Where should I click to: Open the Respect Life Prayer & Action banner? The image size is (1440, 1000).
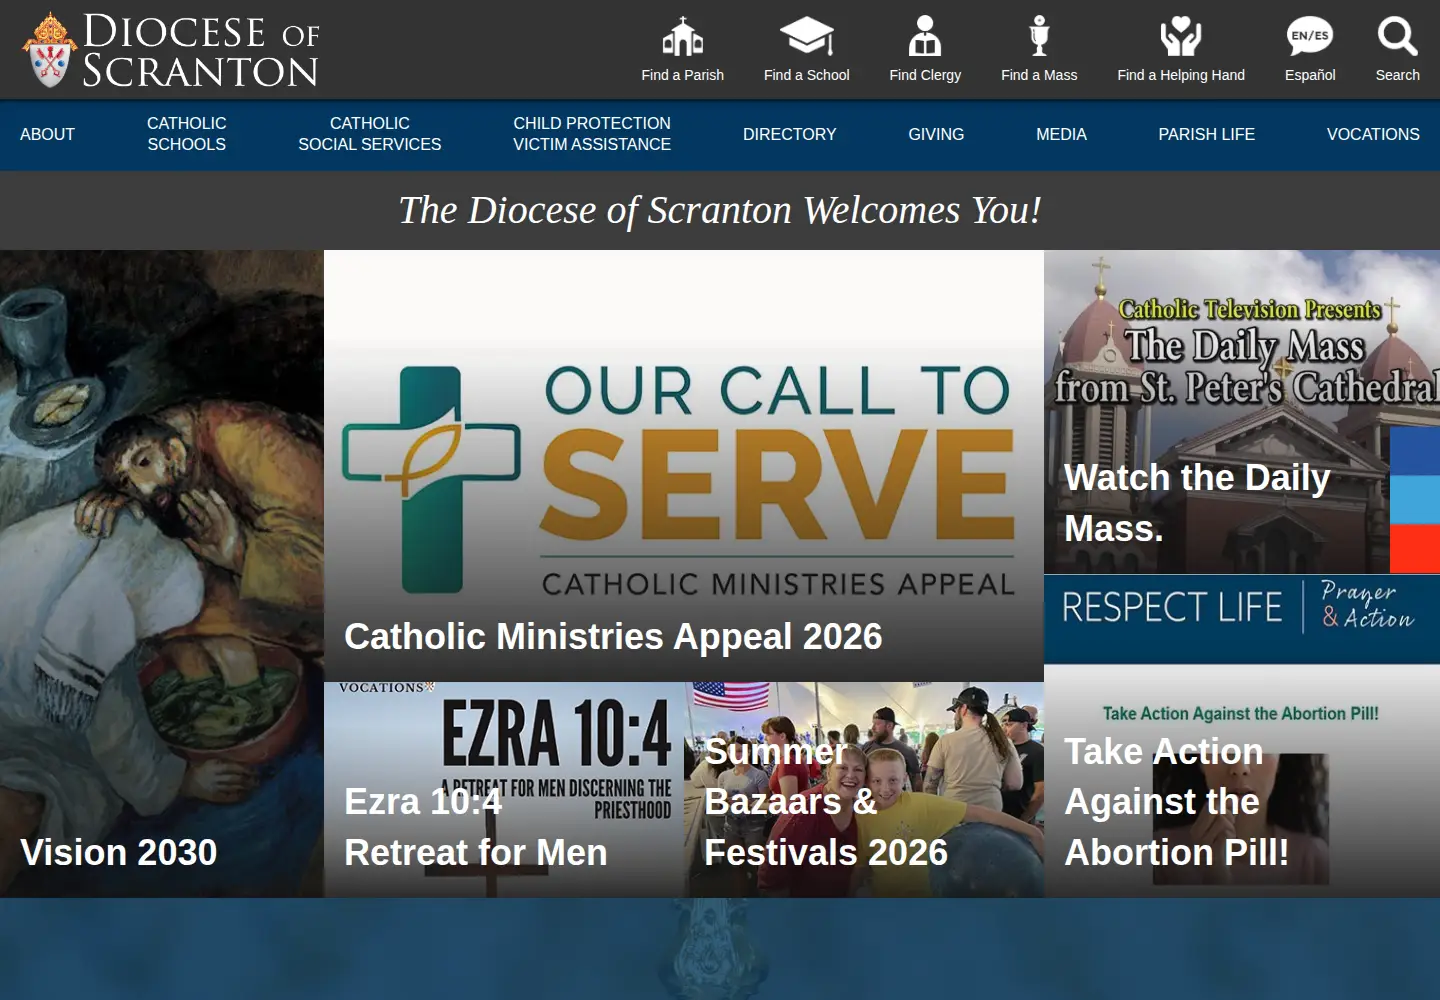point(1242,618)
